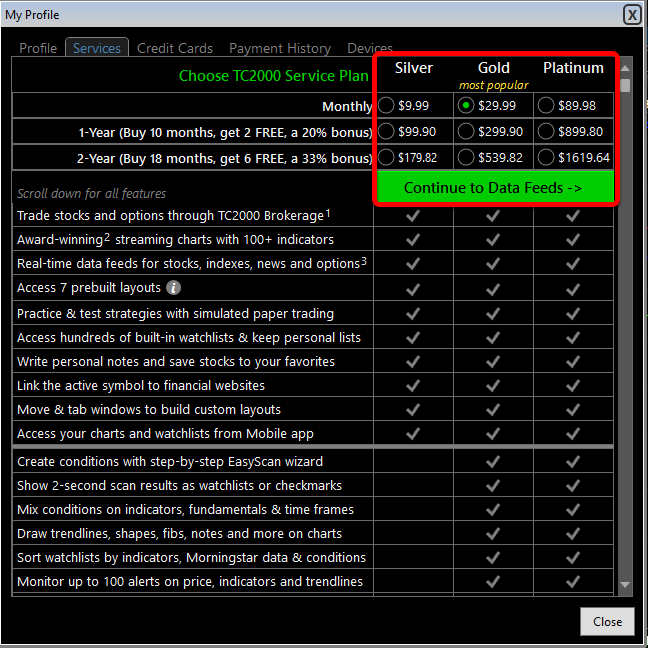The width and height of the screenshot is (648, 648).
Task: Click the info icon beside prebuilt layouts
Action: coord(174,288)
